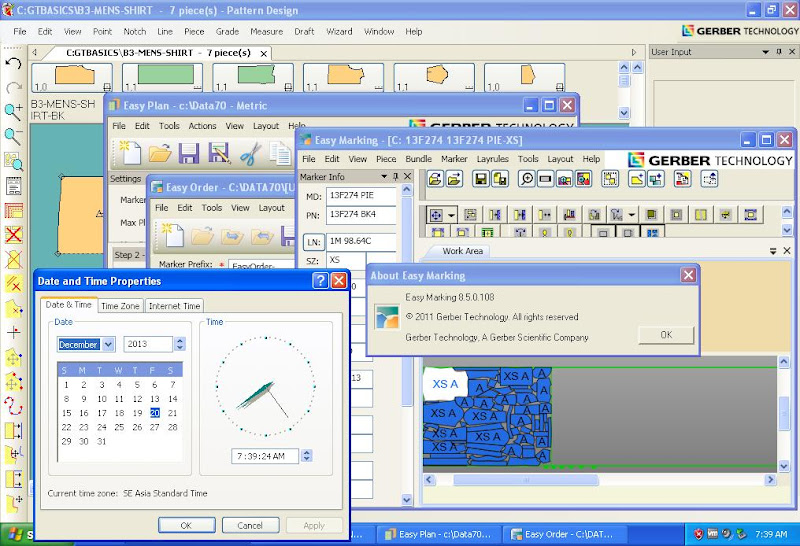Click the Undo arrow in left toolbar
The height and width of the screenshot is (546, 800).
13,63
